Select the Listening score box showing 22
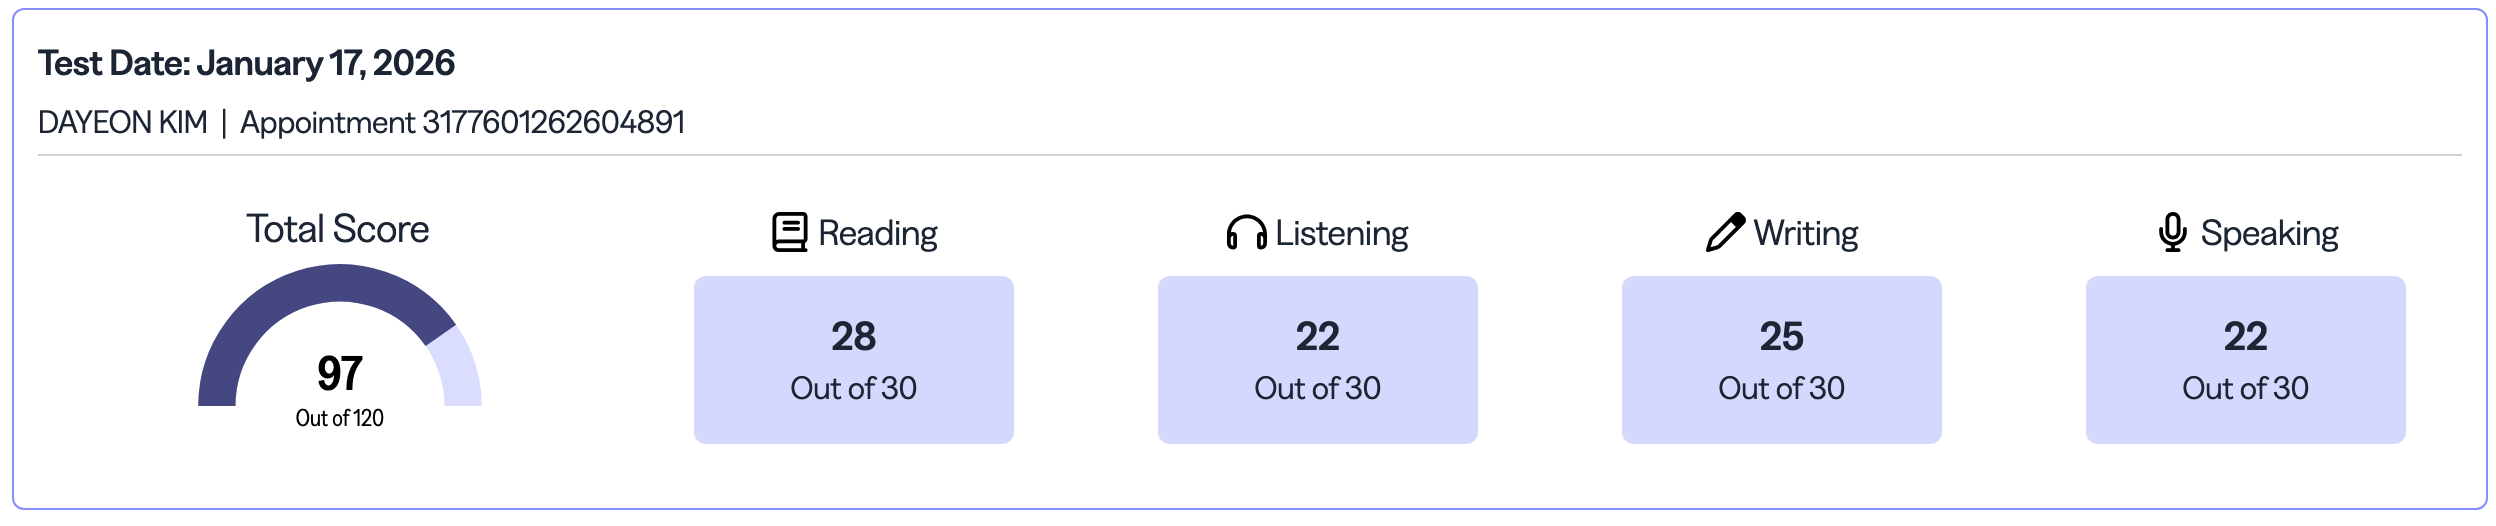The height and width of the screenshot is (526, 2496). [1317, 360]
